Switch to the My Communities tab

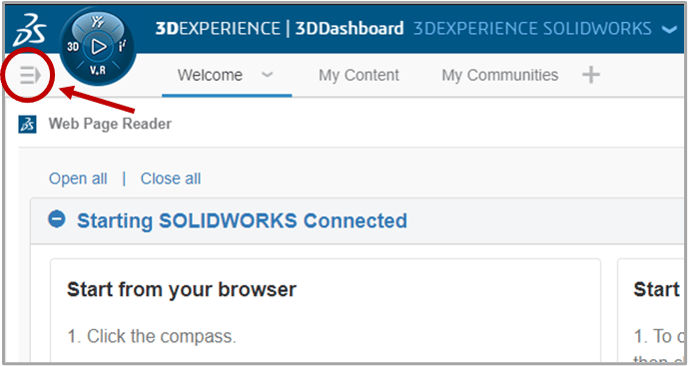(x=500, y=75)
